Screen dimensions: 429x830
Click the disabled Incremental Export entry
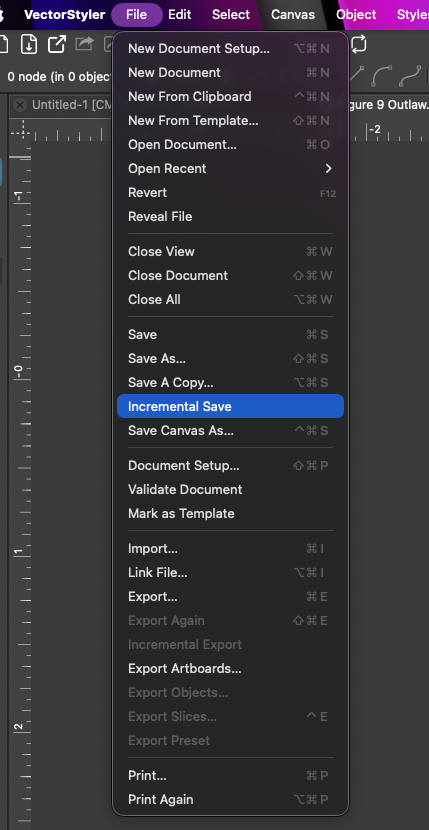click(x=230, y=644)
